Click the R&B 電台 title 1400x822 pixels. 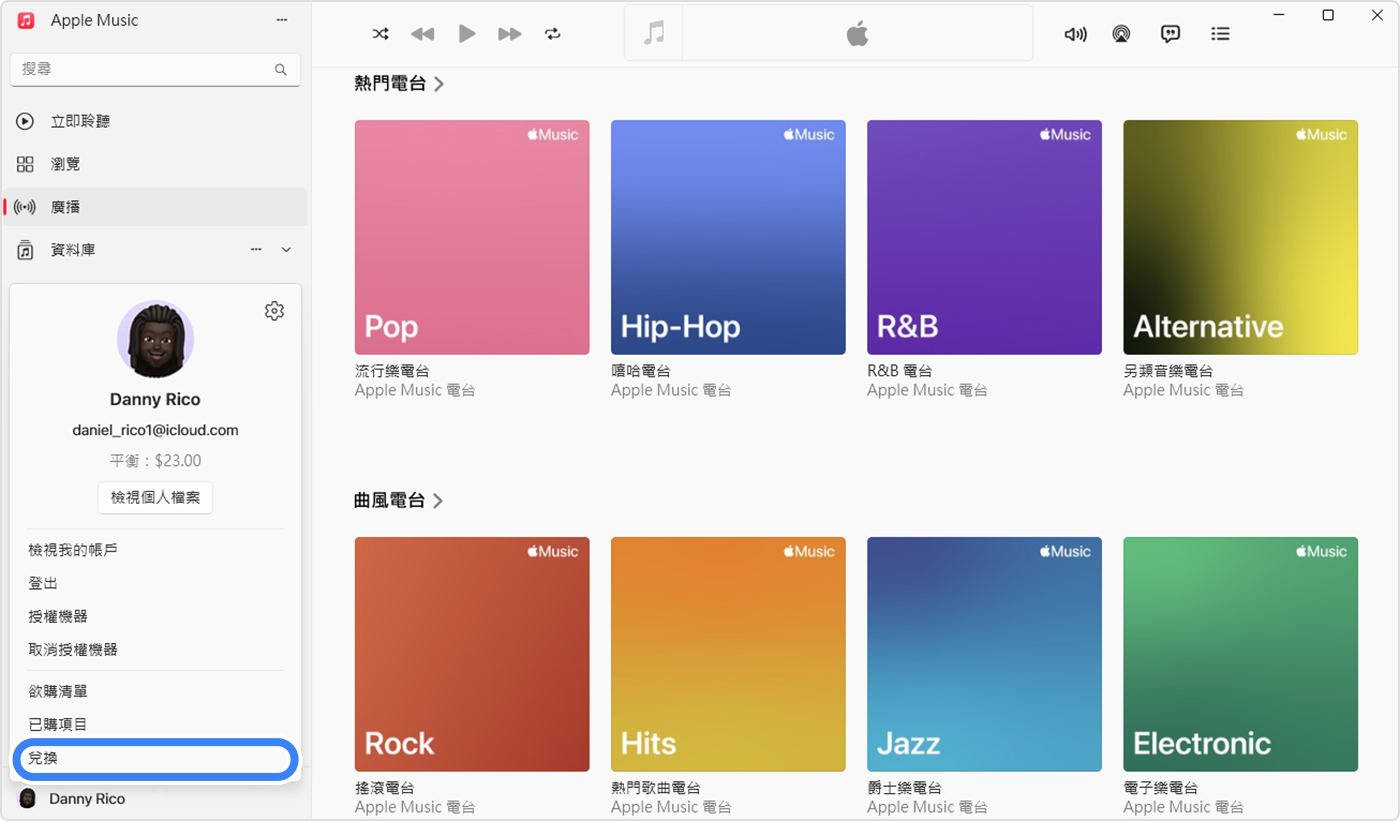coord(900,371)
